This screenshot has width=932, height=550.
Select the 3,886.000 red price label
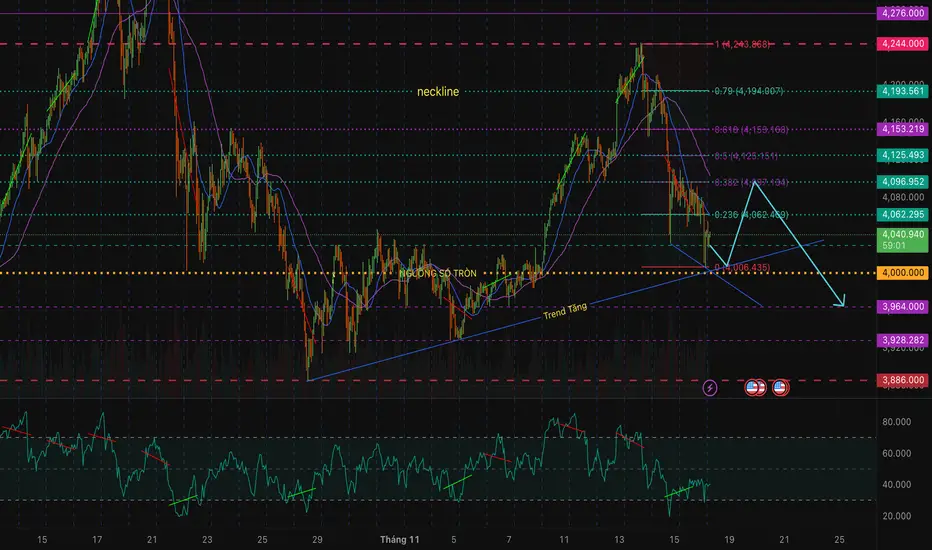click(902, 380)
